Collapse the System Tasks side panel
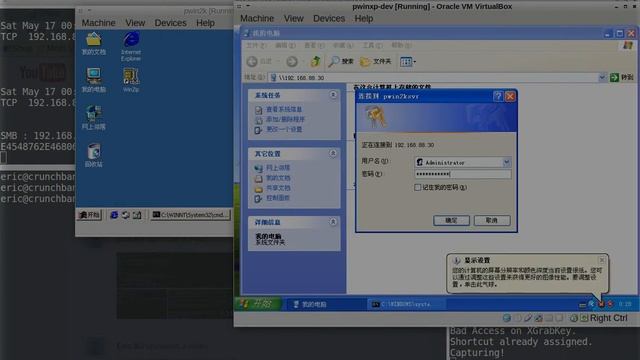 pos(333,95)
